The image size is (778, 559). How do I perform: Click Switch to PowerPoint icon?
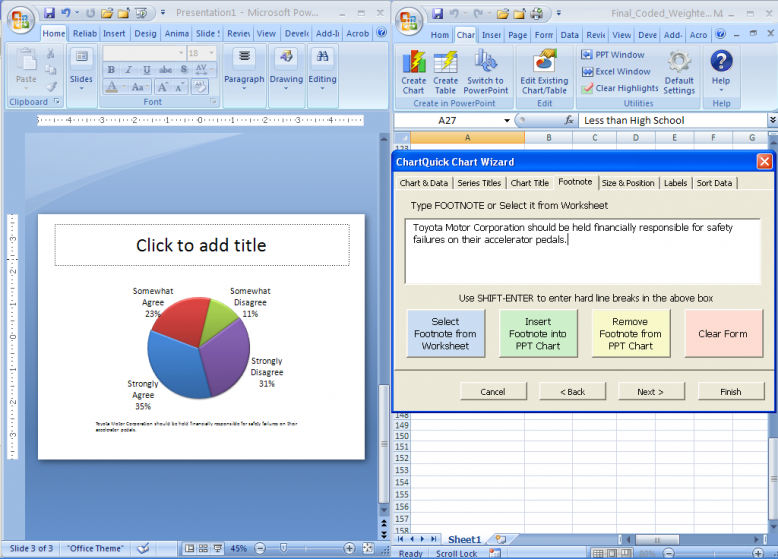pos(486,72)
